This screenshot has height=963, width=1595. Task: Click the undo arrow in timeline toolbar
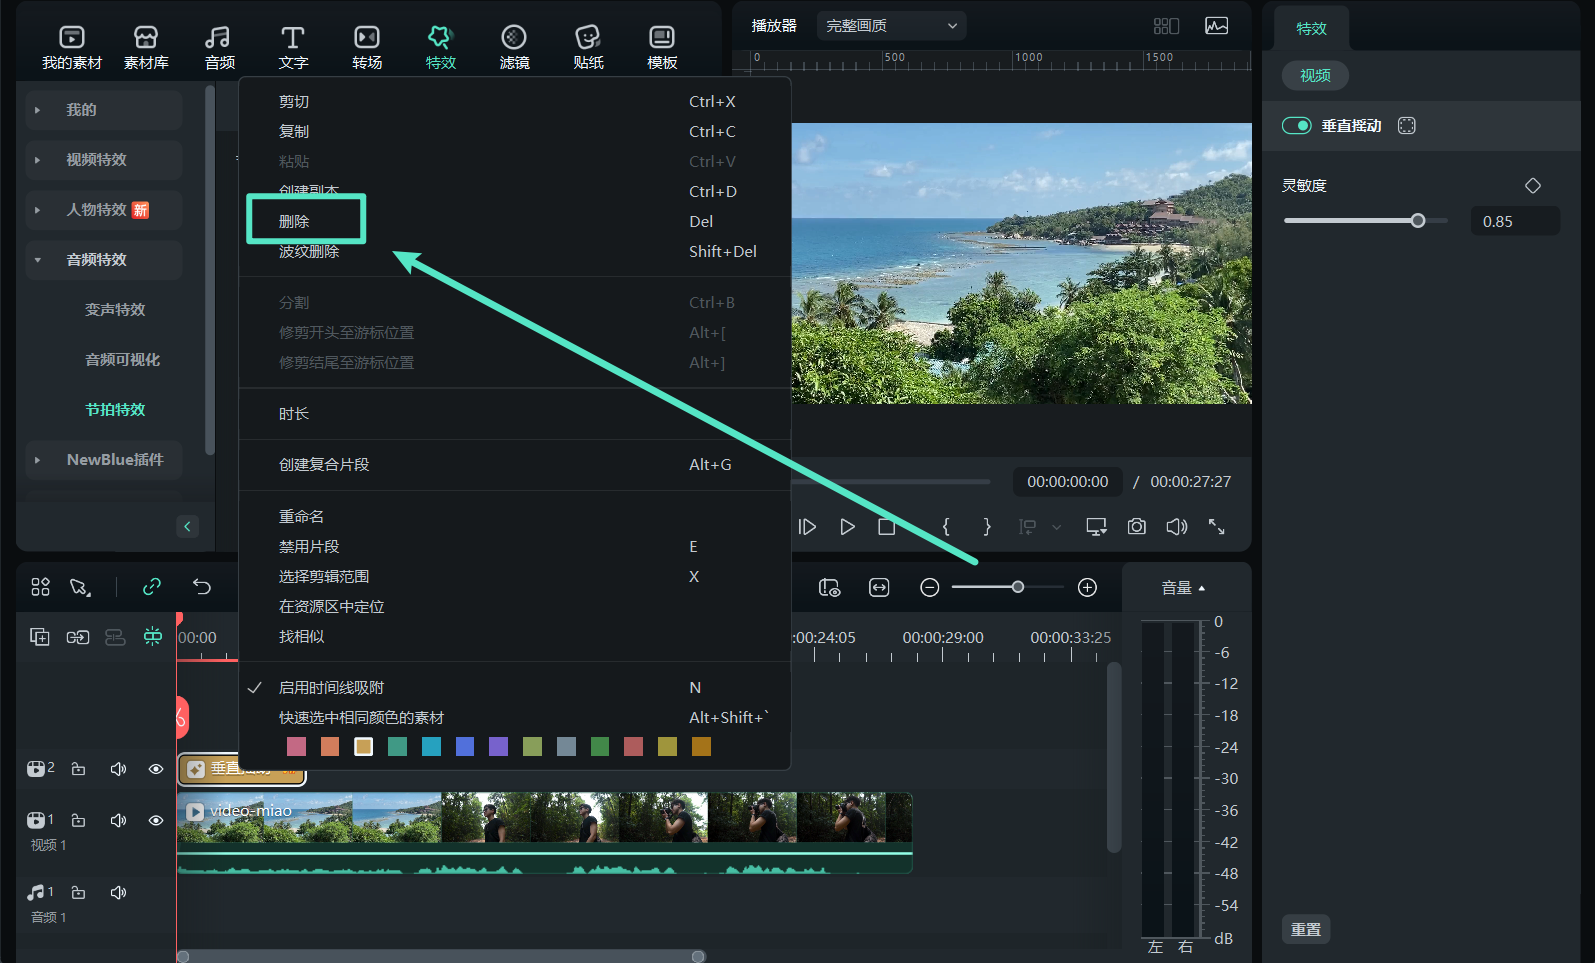click(202, 587)
